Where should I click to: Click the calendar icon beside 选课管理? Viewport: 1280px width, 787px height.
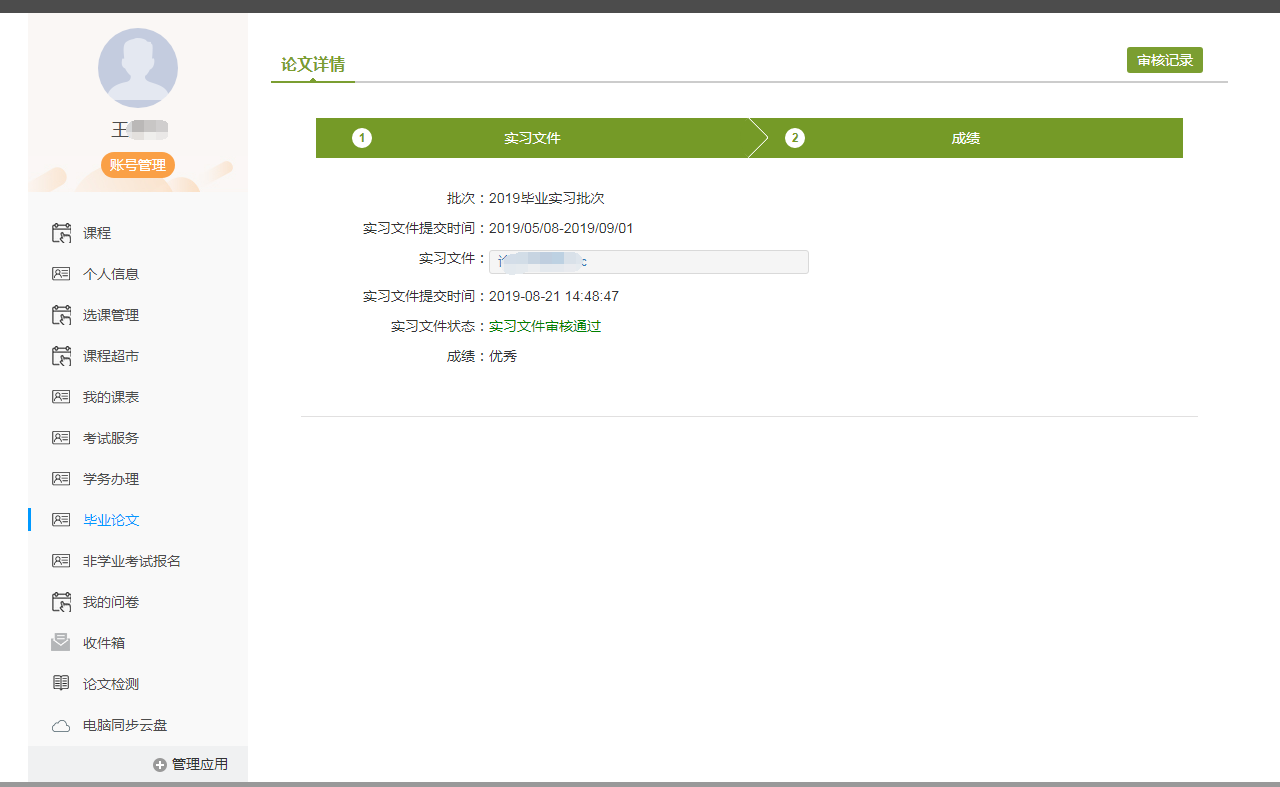(61, 315)
